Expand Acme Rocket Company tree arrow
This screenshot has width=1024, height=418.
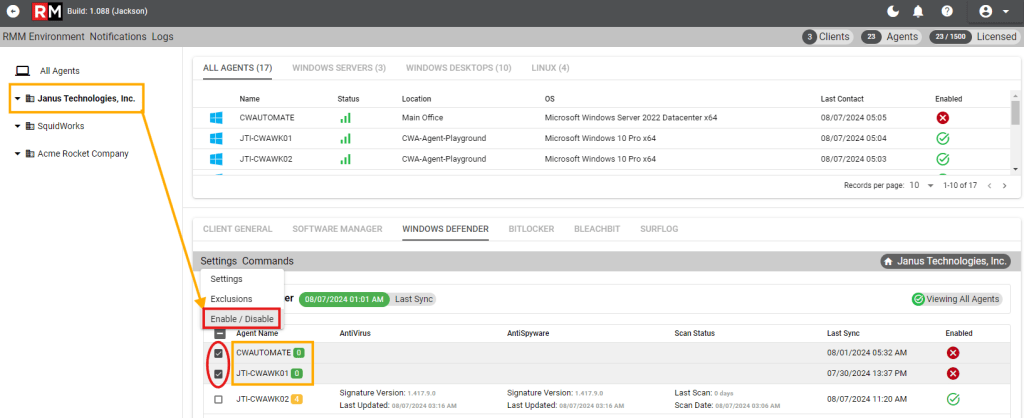[x=17, y=153]
